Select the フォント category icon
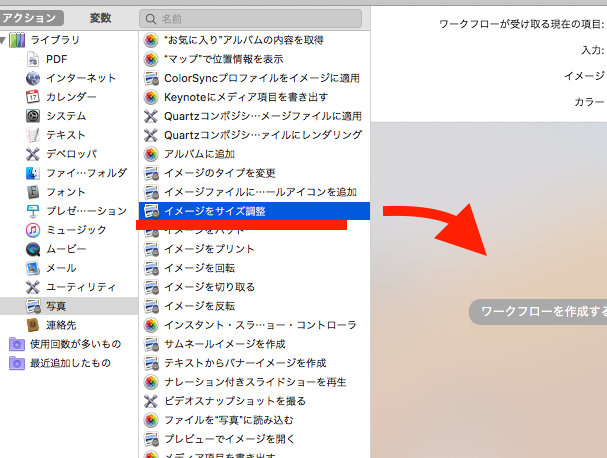The width and height of the screenshot is (607, 458). (x=33, y=192)
